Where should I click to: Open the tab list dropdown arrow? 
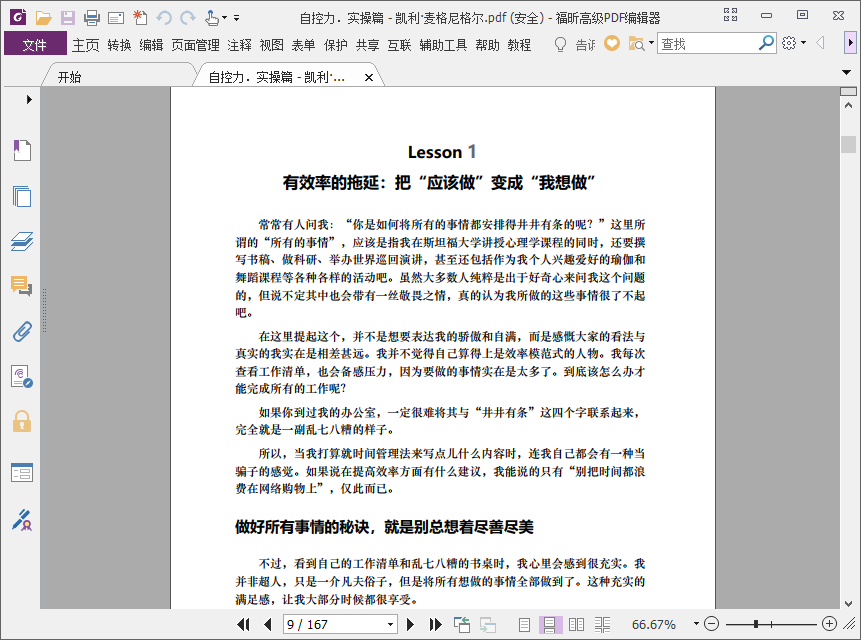pos(846,72)
